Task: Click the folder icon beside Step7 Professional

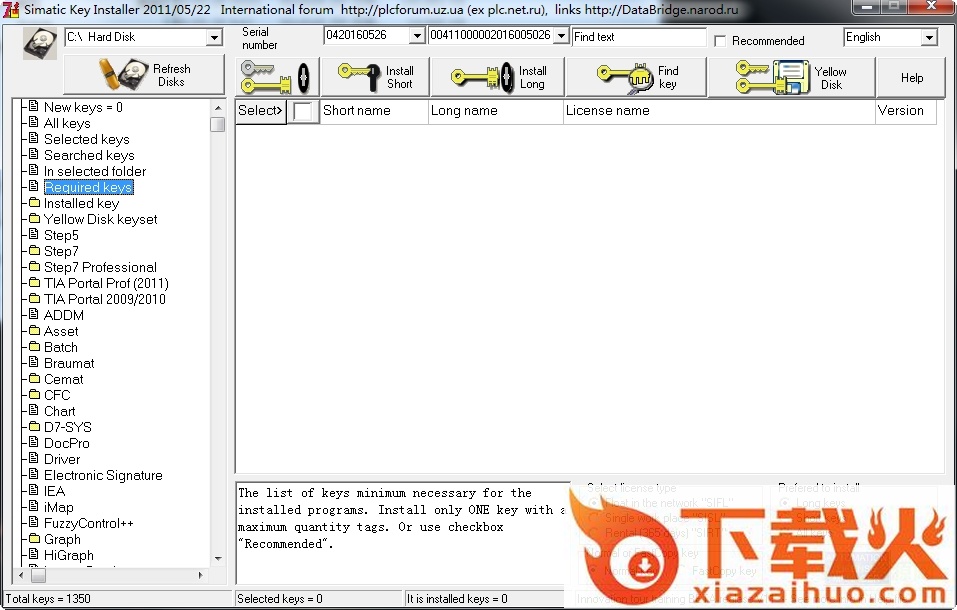Action: [34, 267]
